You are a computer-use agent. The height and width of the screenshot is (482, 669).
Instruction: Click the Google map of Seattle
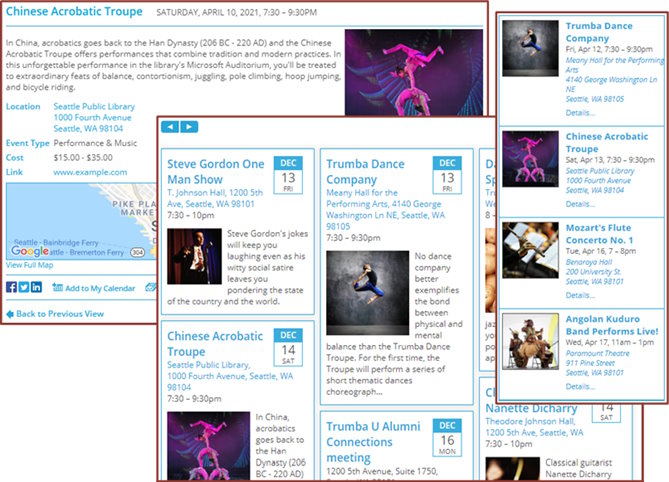pos(80,221)
